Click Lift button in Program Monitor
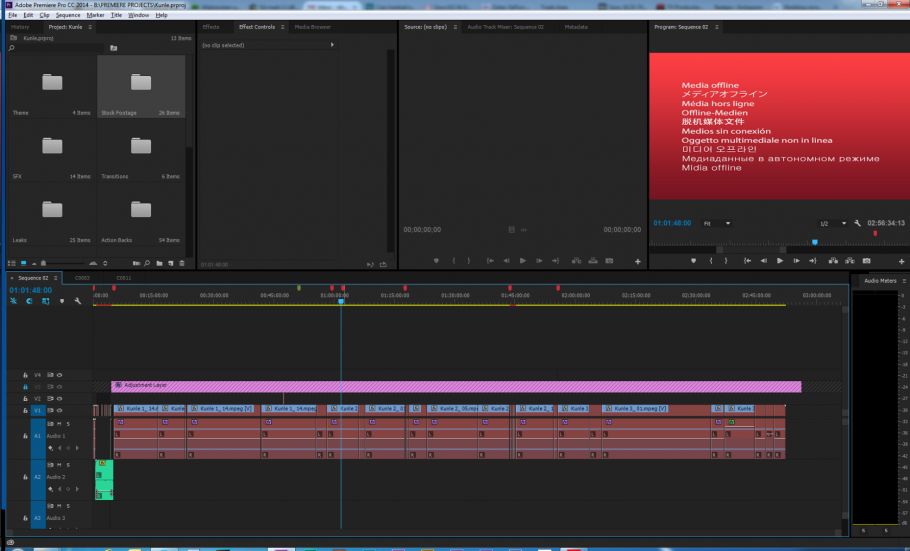 coord(834,261)
